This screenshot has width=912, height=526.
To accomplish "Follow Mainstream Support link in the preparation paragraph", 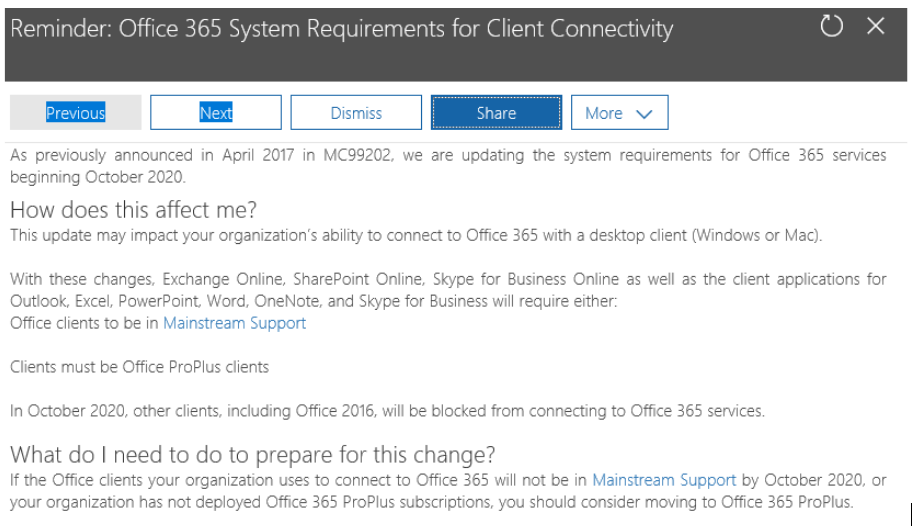I will [x=664, y=480].
